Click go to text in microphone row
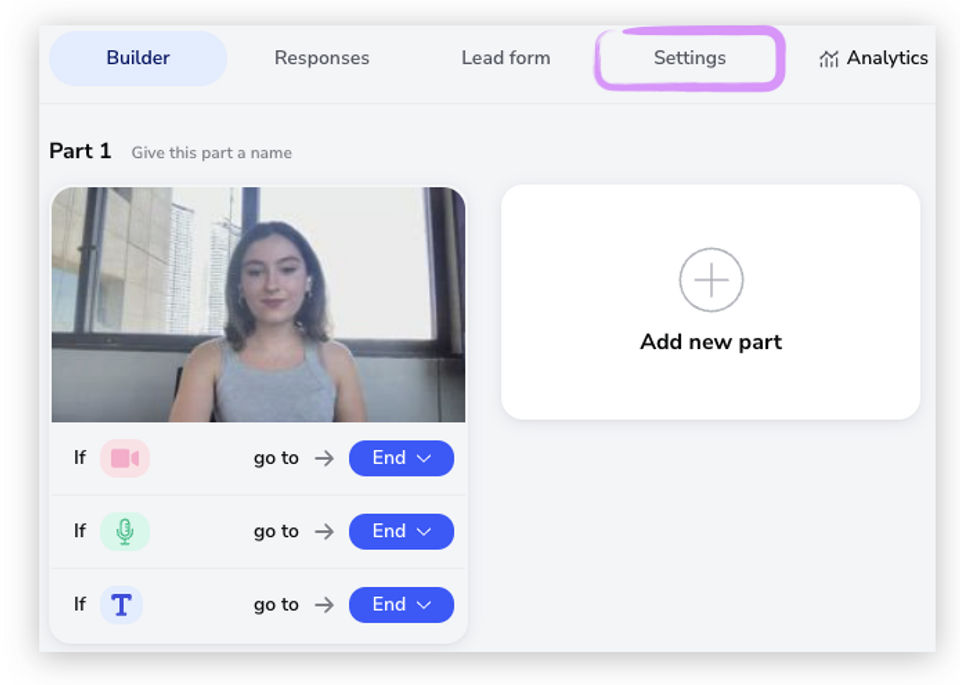 pyautogui.click(x=276, y=531)
